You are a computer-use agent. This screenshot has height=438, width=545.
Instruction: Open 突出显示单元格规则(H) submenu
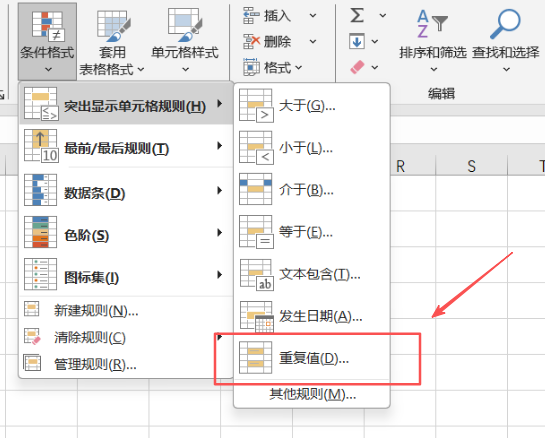(126, 104)
